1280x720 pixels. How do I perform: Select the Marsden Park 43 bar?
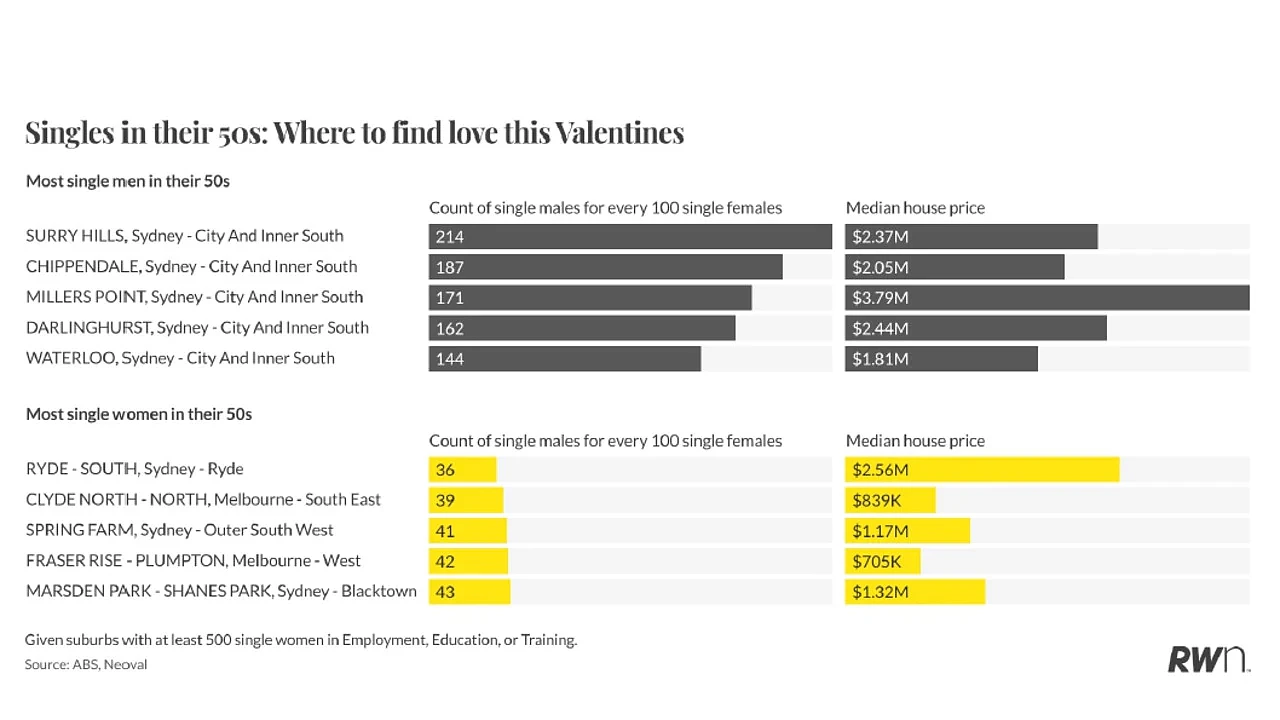tap(470, 591)
